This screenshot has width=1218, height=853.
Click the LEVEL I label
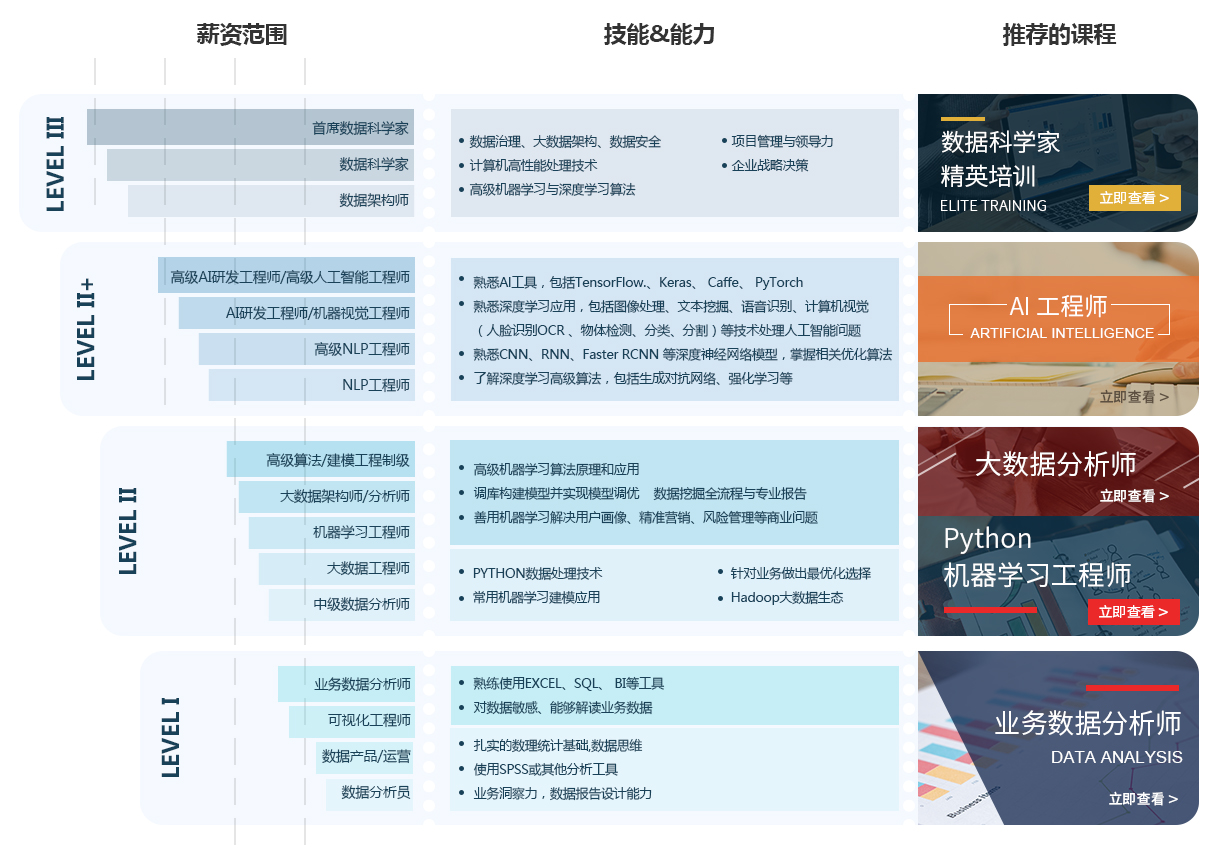[x=171, y=738]
